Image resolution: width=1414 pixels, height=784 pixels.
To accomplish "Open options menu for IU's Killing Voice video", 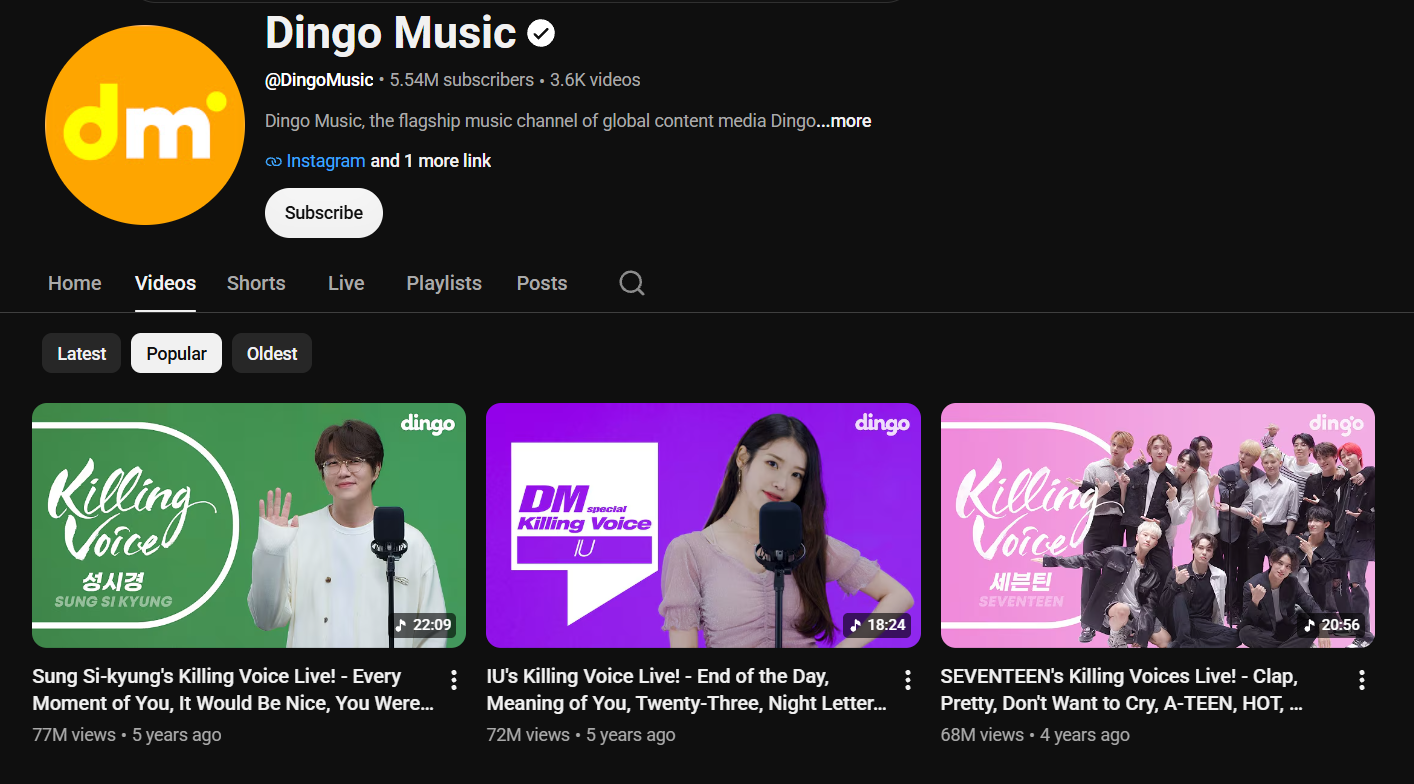I will [x=908, y=680].
